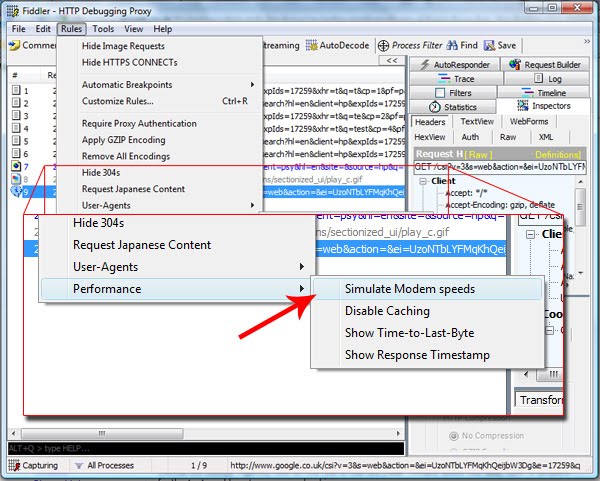Open the Performance submenu
Image resolution: width=600 pixels, height=481 pixels.
(x=176, y=289)
